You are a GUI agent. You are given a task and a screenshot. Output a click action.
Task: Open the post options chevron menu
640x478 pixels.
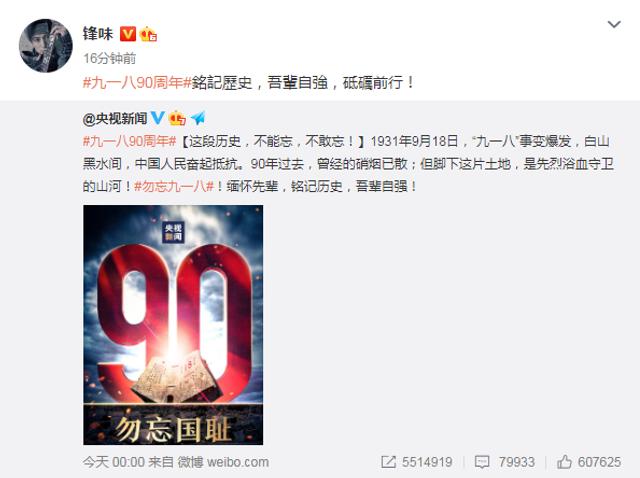click(614, 24)
